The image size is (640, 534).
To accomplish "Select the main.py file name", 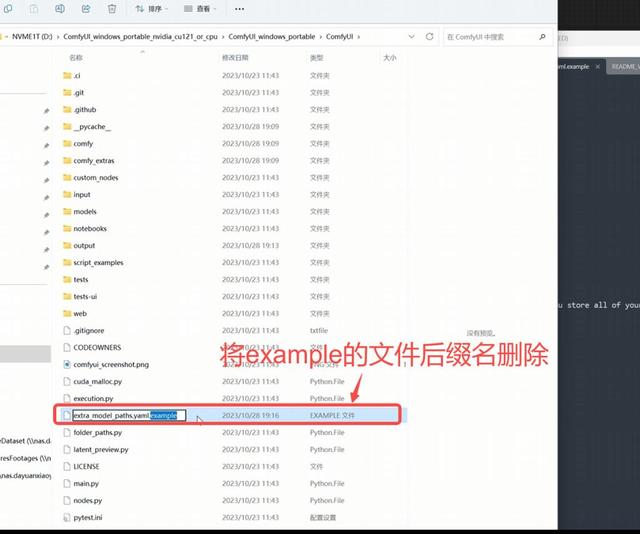I will [86, 483].
